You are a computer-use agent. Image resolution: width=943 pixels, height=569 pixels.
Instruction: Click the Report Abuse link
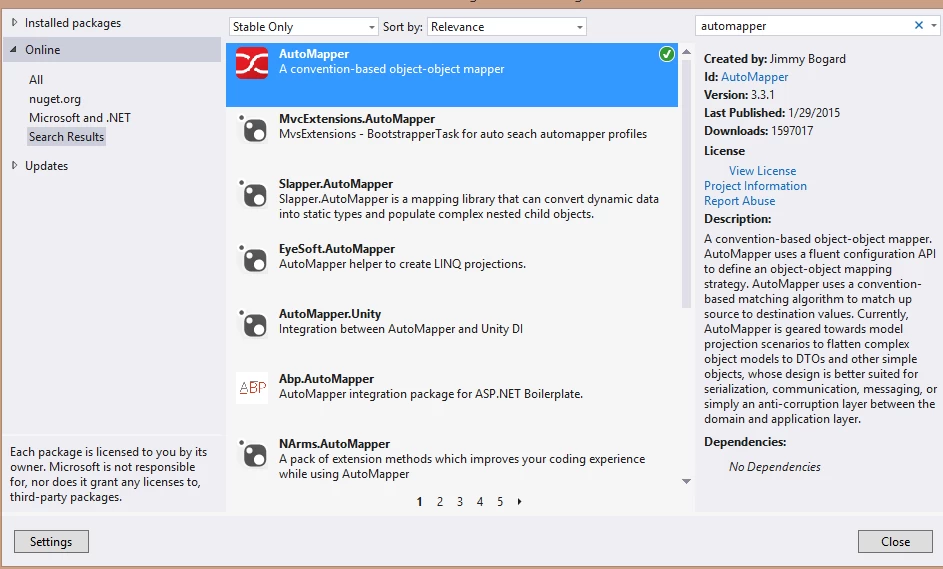pos(740,201)
